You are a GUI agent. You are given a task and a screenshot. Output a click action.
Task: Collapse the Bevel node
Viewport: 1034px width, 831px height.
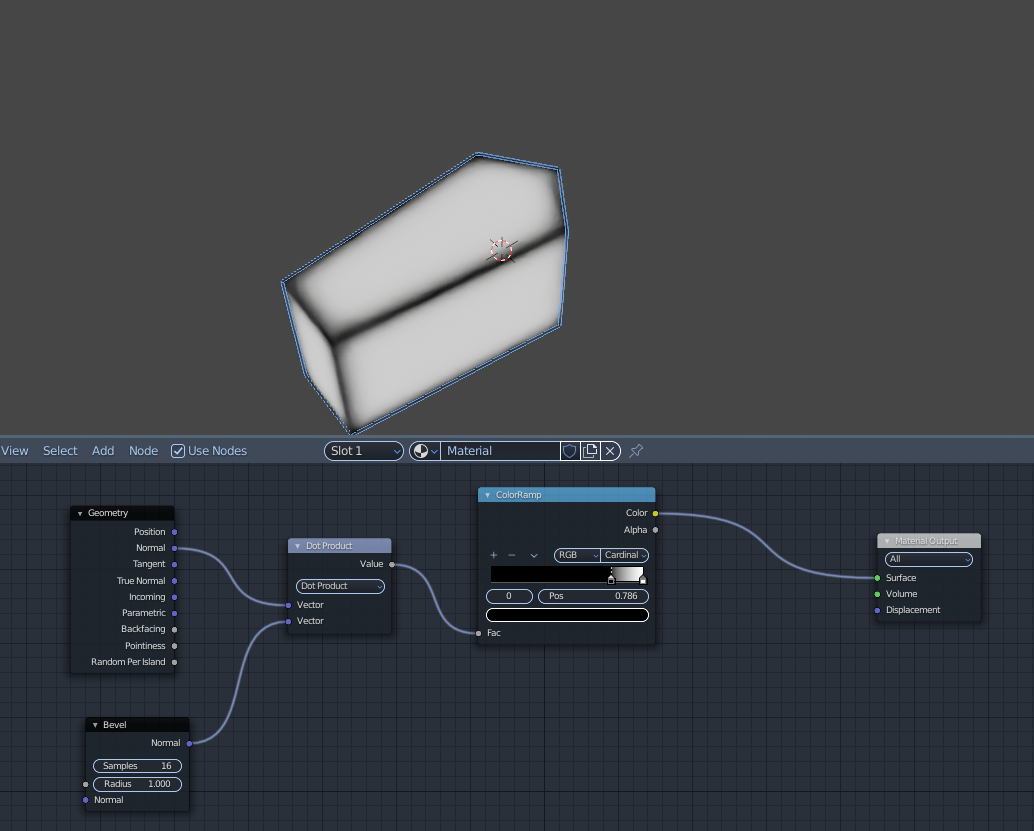(x=95, y=725)
